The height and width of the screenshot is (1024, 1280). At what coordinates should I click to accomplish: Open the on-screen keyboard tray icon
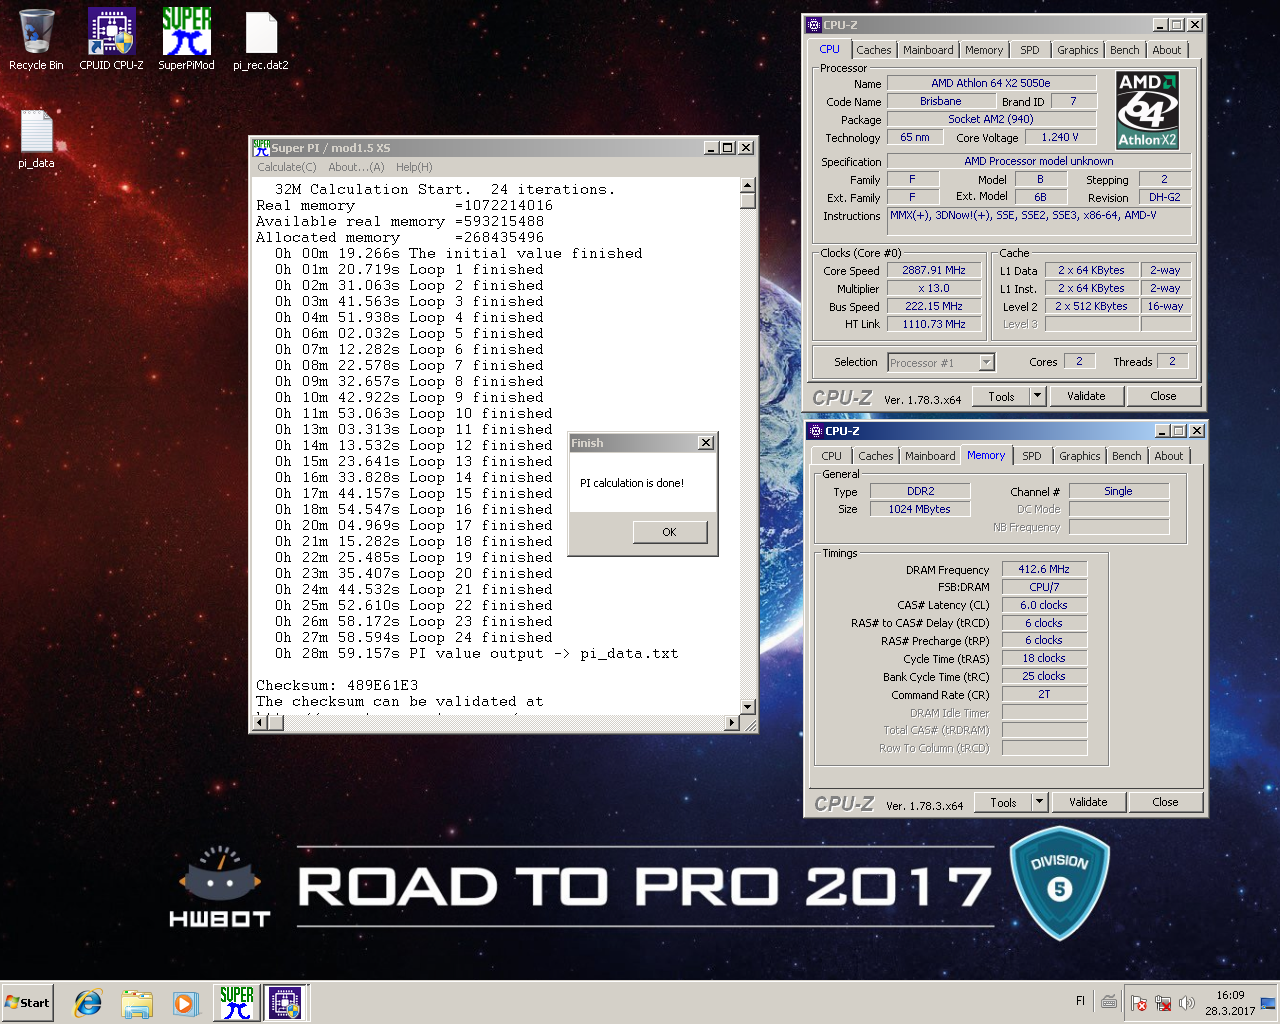click(x=1109, y=1002)
